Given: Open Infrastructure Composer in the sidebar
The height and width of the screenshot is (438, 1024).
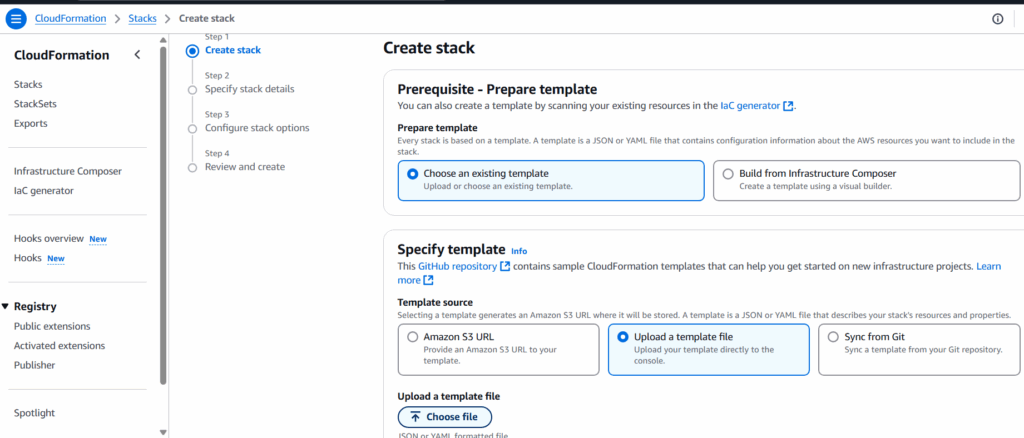Looking at the screenshot, I should (x=67, y=171).
